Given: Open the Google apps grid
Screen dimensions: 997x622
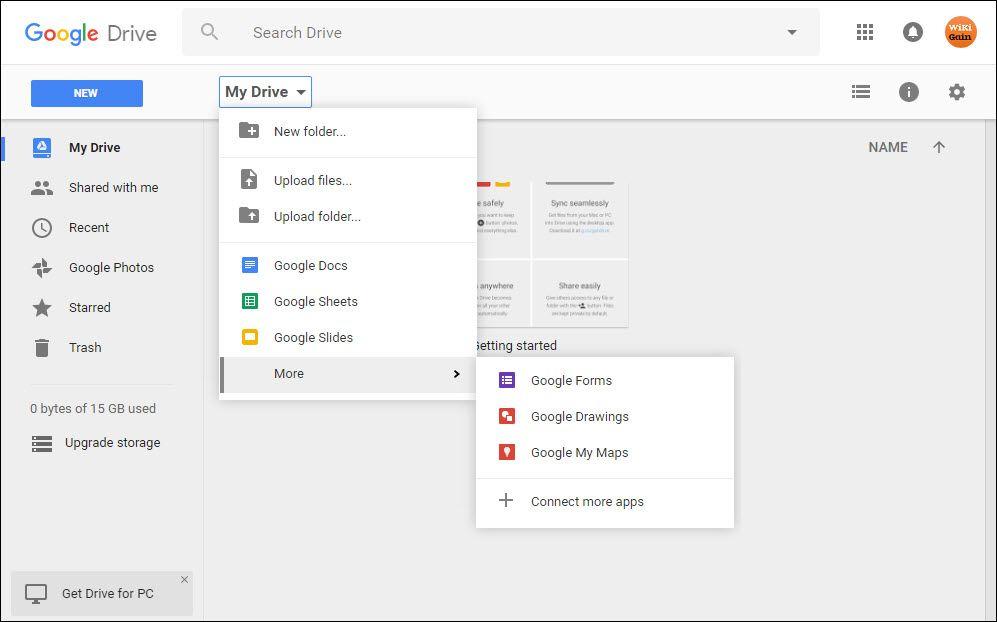Looking at the screenshot, I should coord(865,32).
